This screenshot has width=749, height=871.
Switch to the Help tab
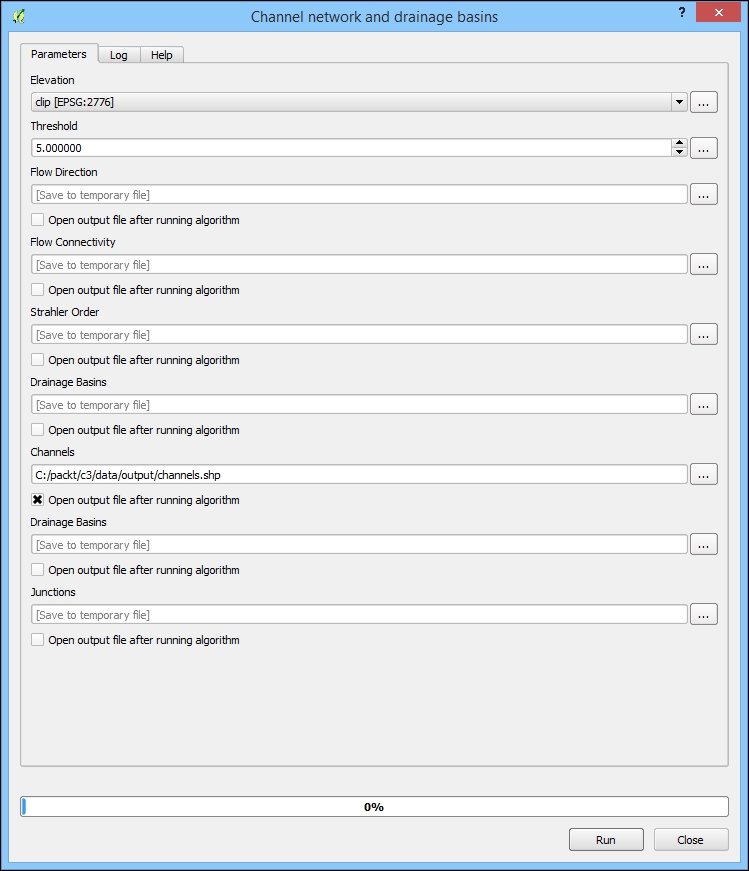161,55
